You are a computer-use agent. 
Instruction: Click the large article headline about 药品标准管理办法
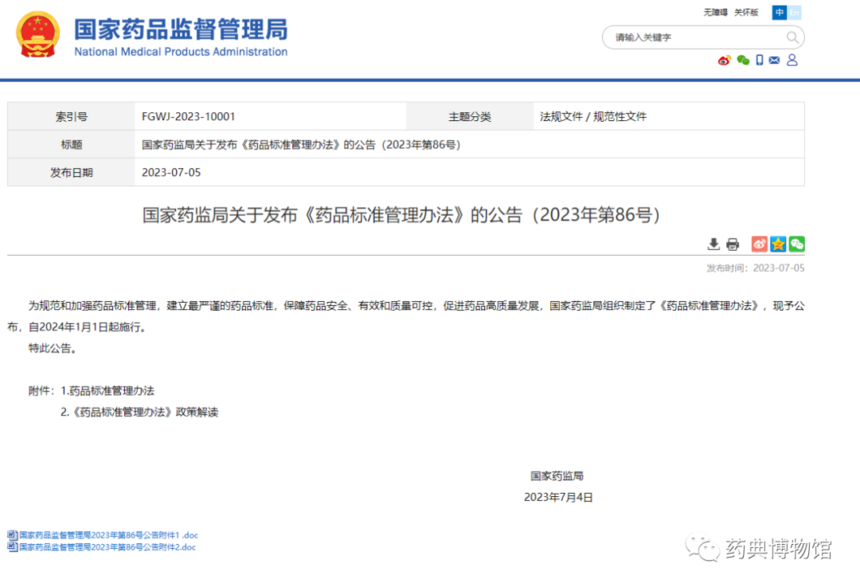[x=401, y=215]
